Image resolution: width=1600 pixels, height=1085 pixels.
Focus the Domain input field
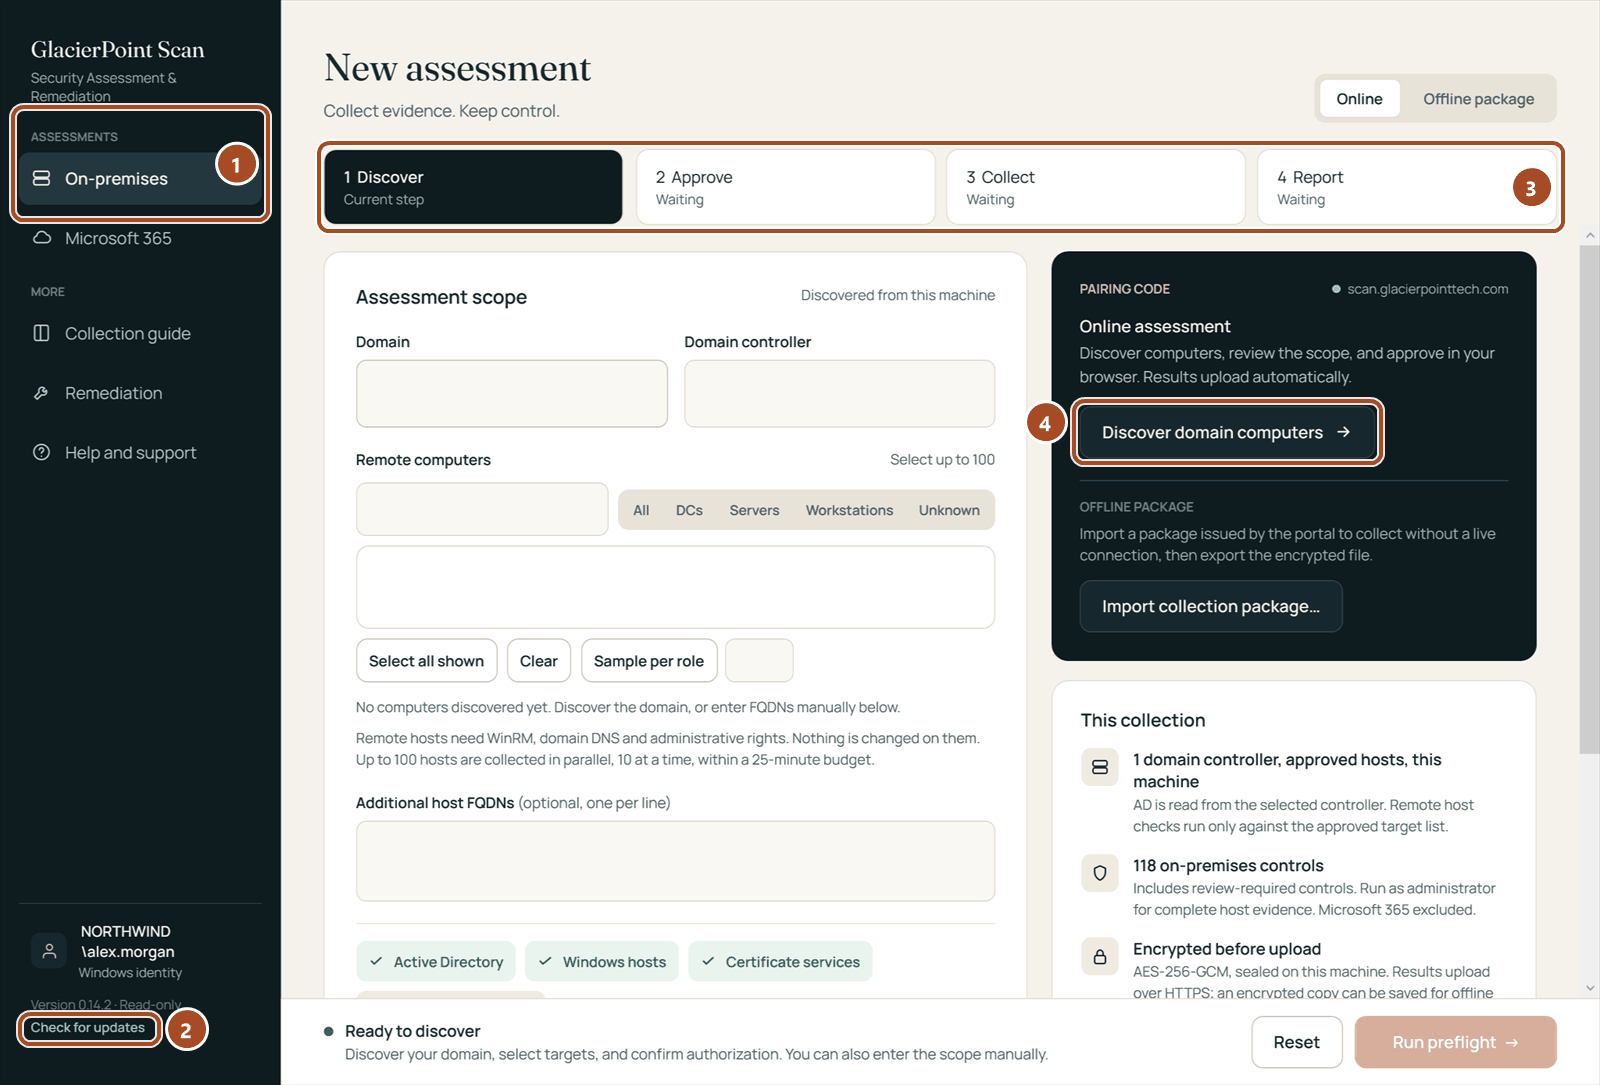coord(512,394)
